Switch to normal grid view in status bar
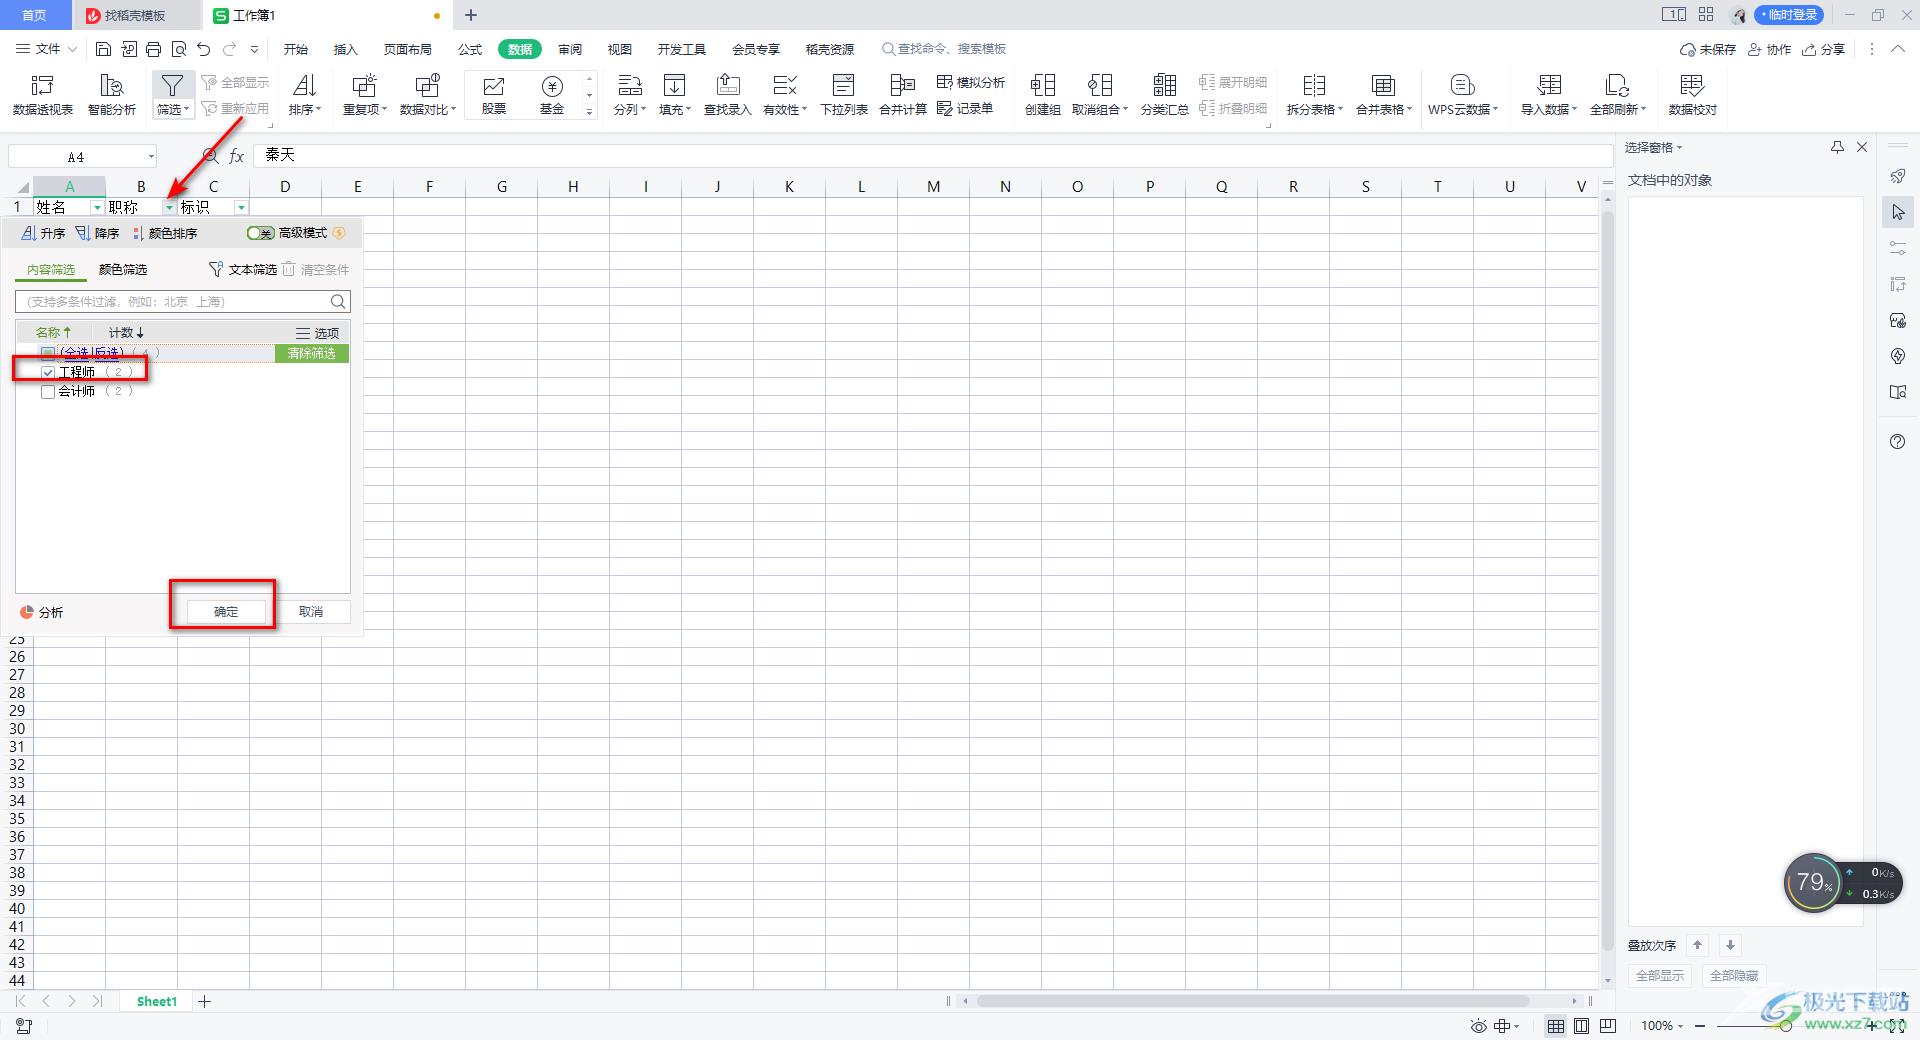1920x1040 pixels. (x=1556, y=1026)
